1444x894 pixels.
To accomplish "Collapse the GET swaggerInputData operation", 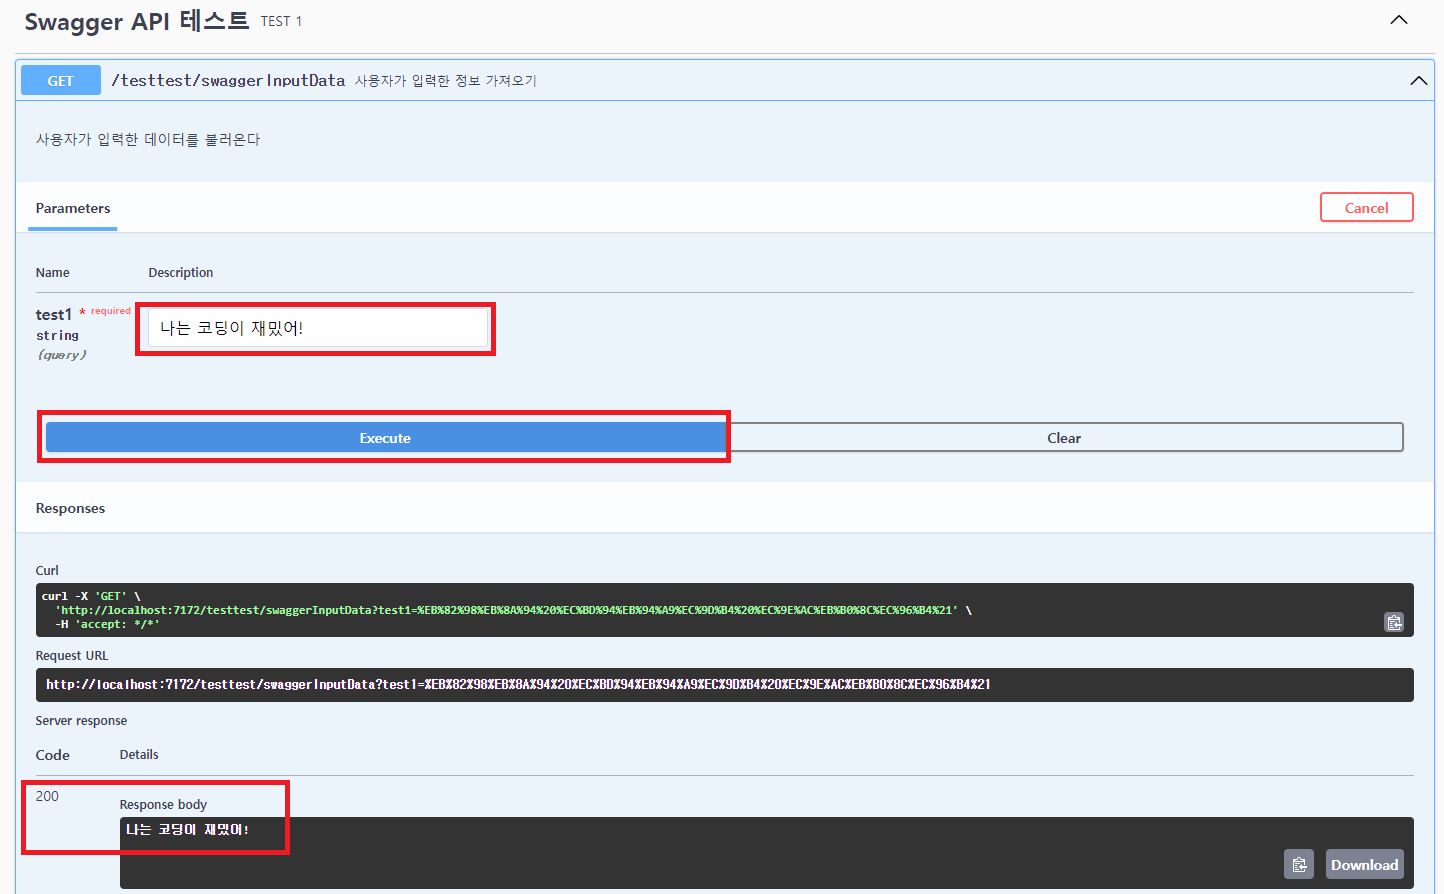I will point(1418,81).
